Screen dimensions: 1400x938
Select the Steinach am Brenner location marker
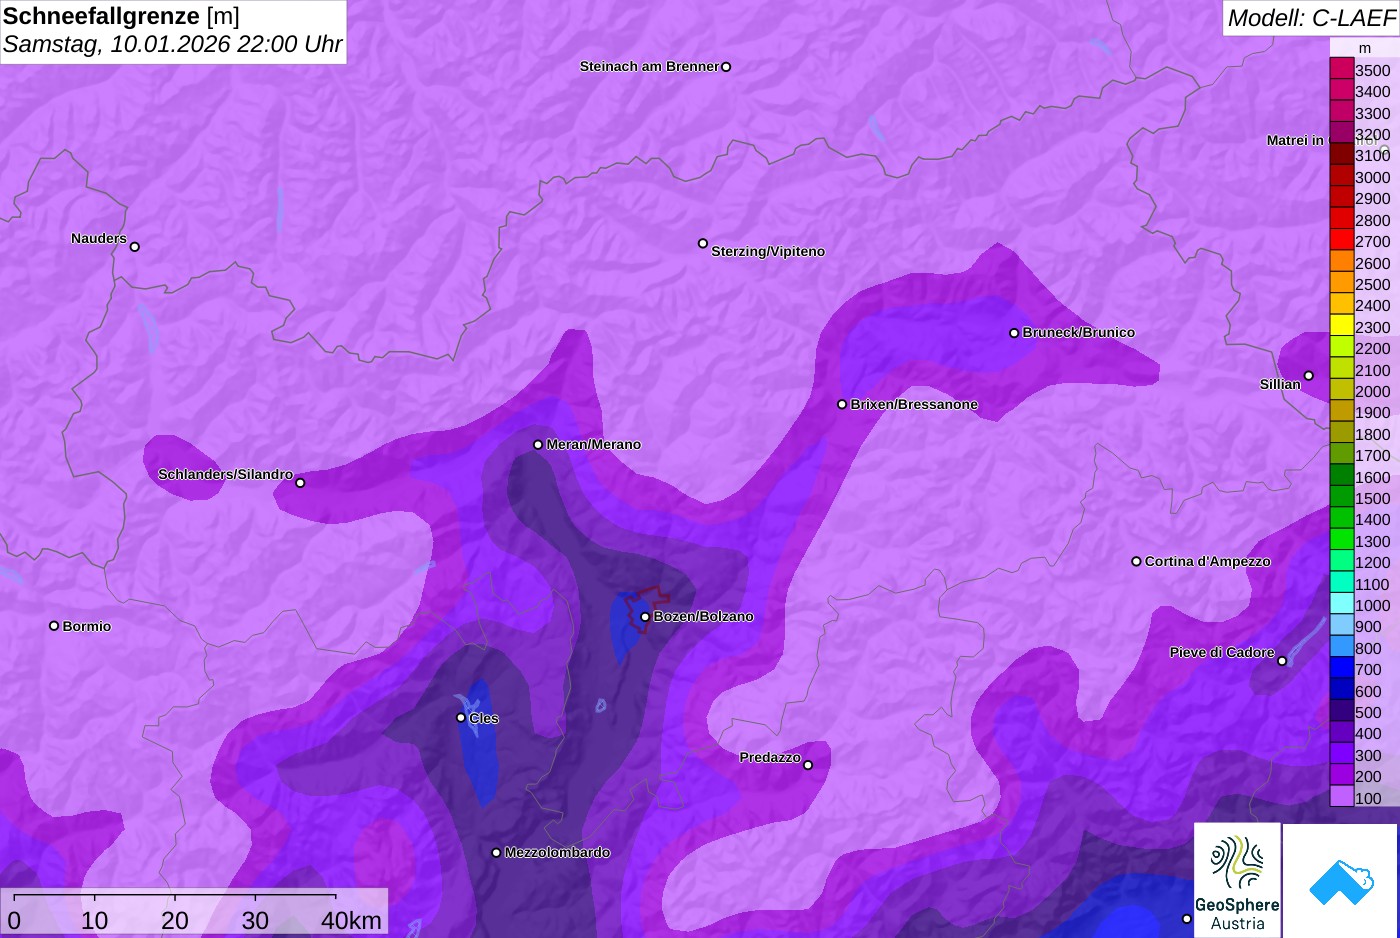[726, 67]
